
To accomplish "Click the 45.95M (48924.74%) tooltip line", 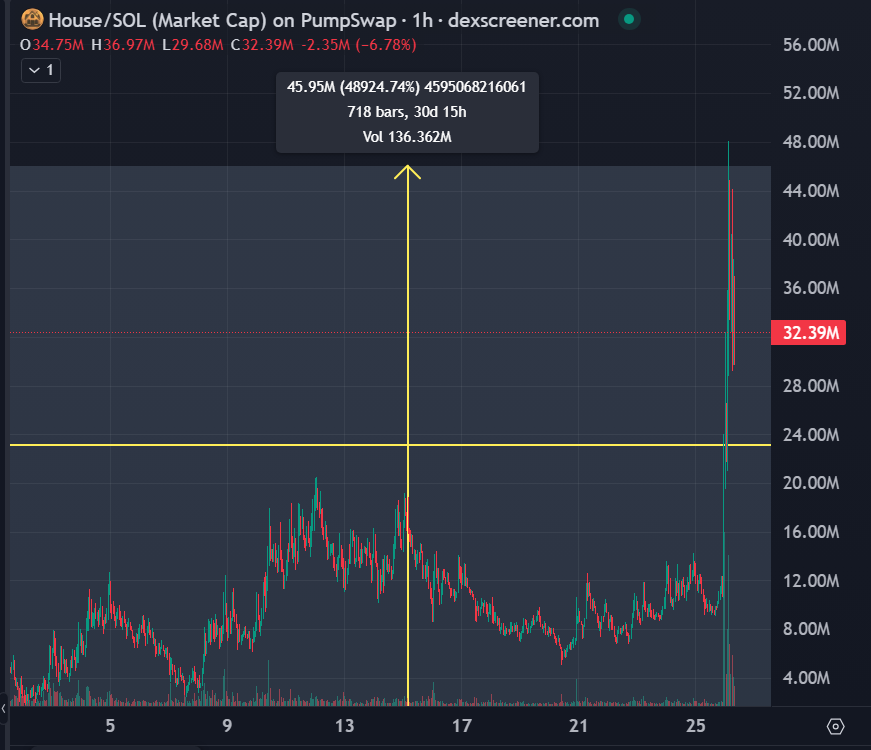I will coord(407,87).
